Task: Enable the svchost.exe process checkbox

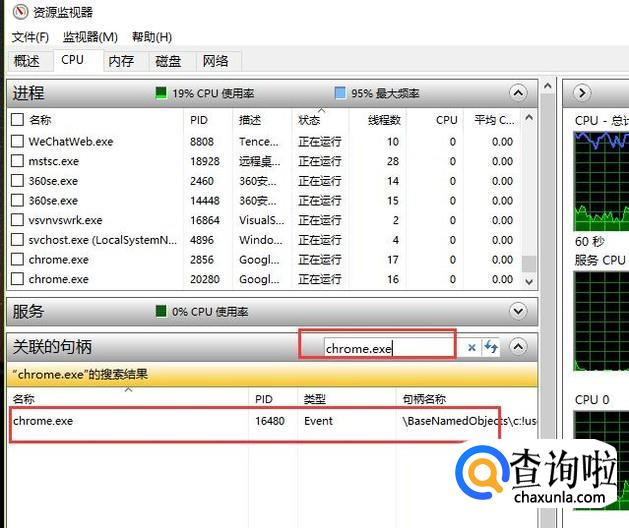Action: click(x=17, y=240)
